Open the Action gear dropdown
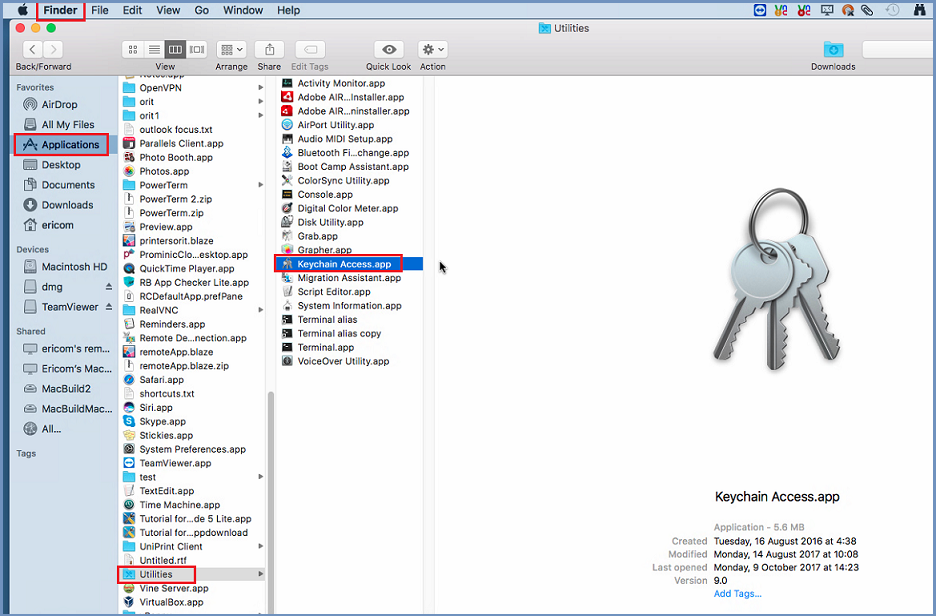Image resolution: width=936 pixels, height=616 pixels. (433, 50)
